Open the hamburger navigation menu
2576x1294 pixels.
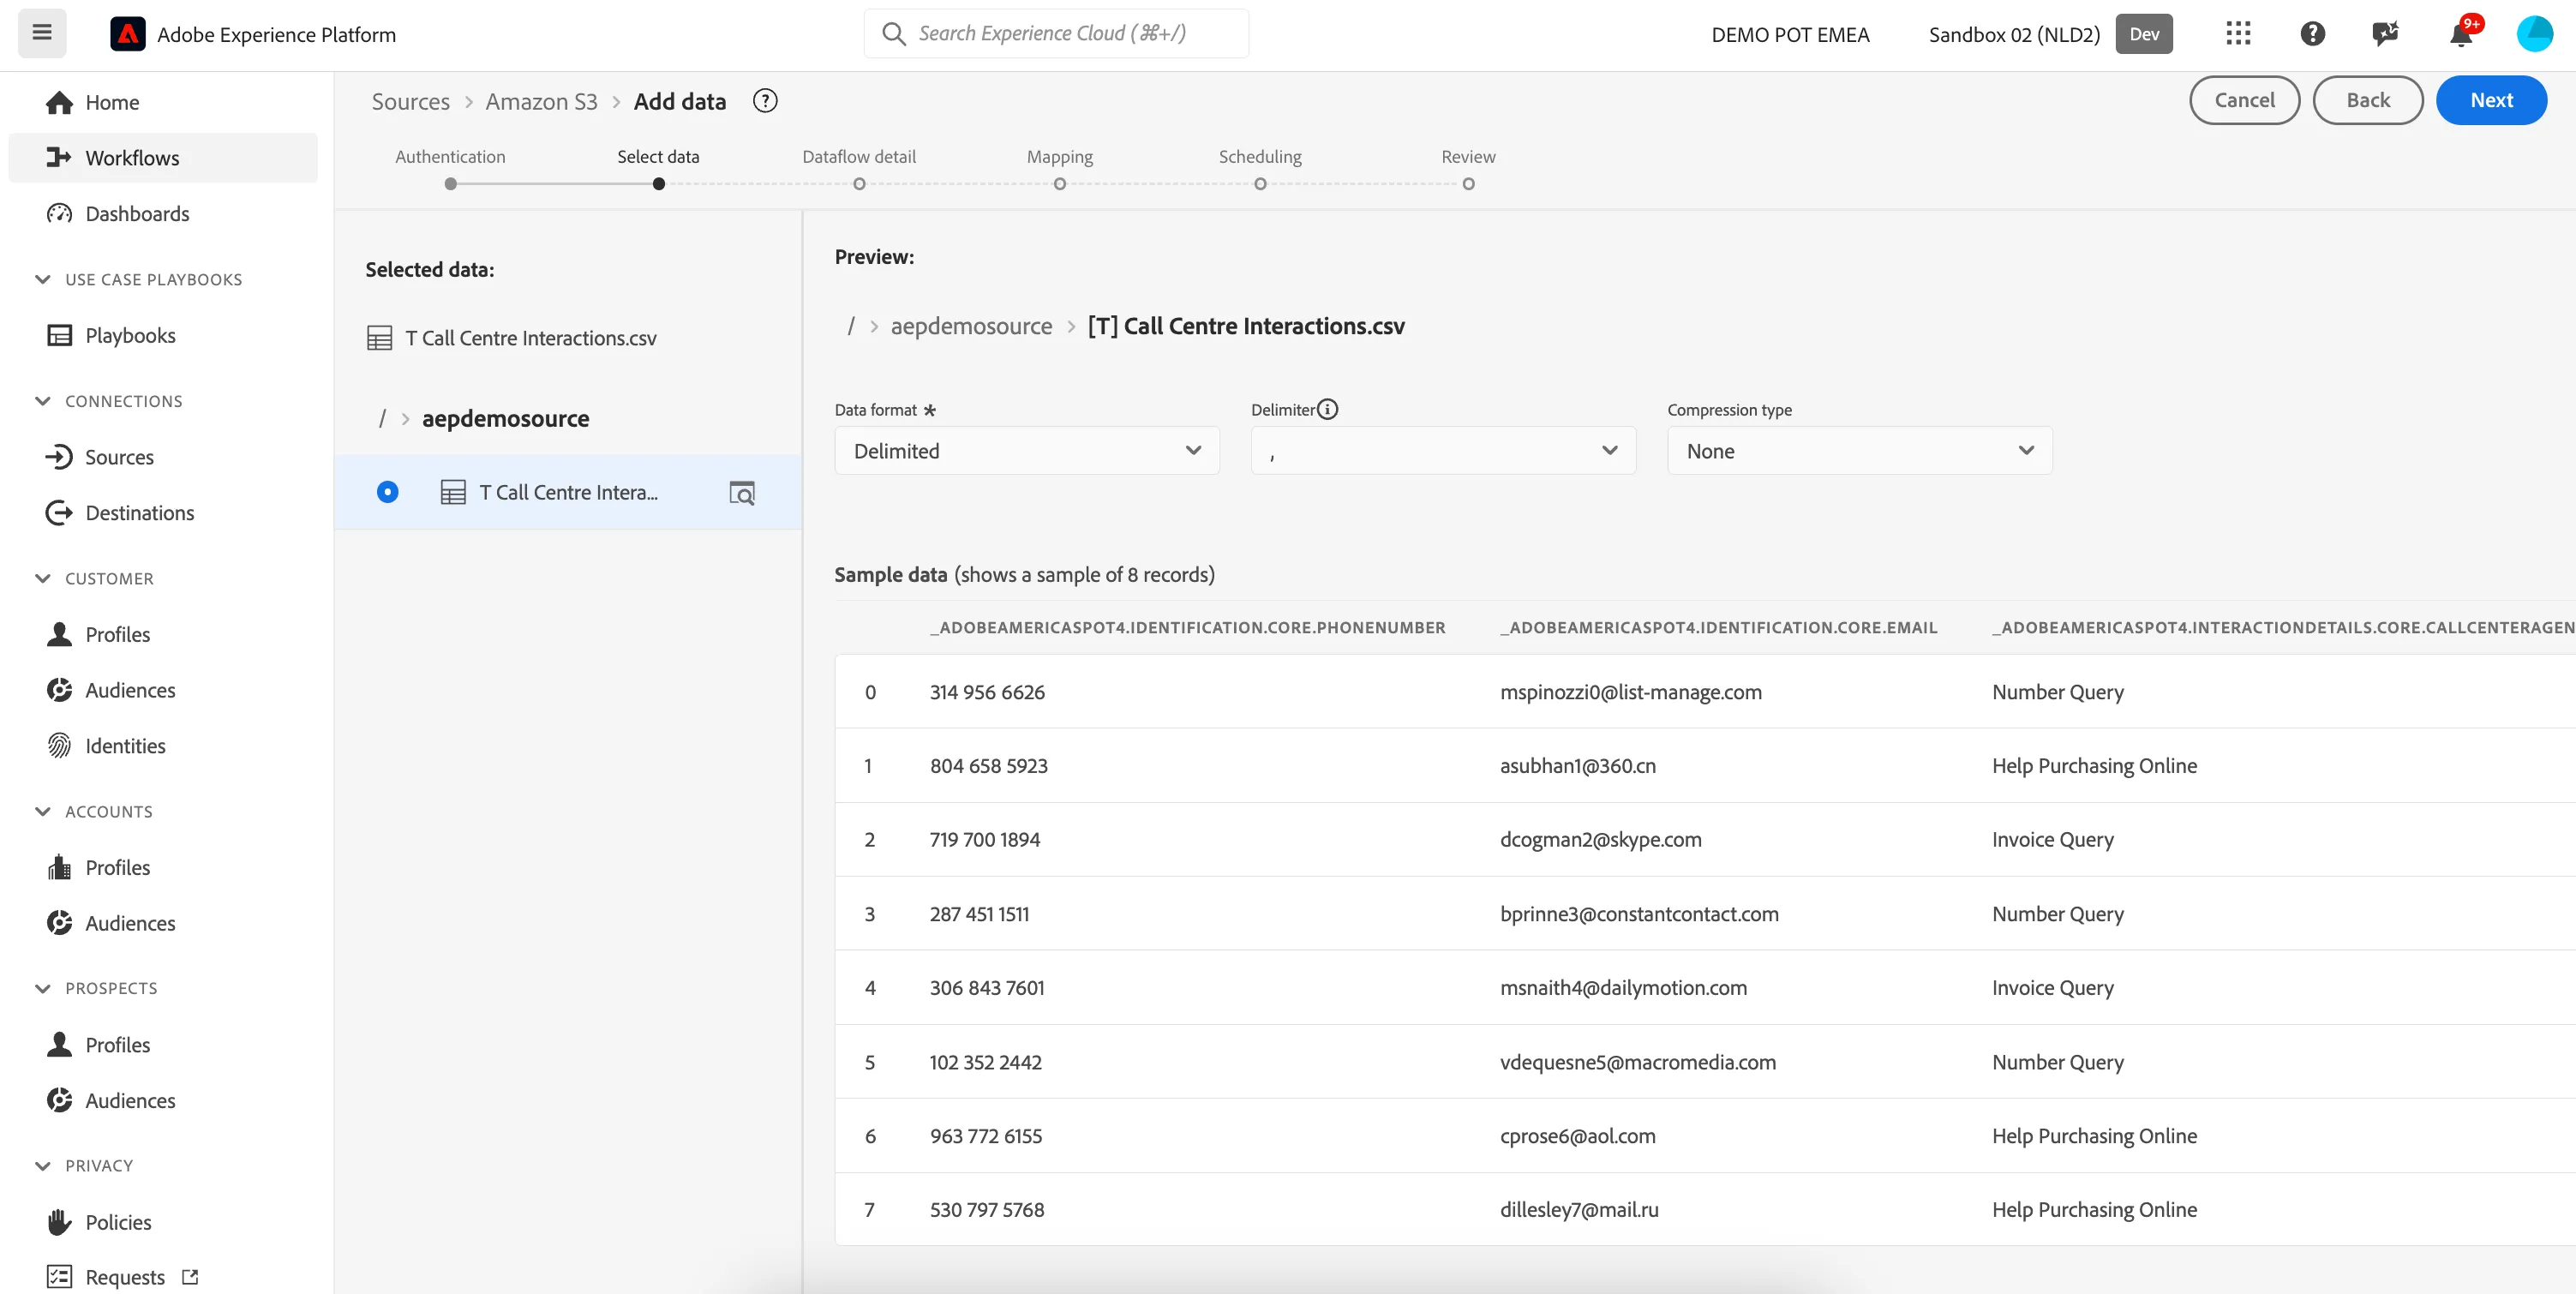coord(42,33)
